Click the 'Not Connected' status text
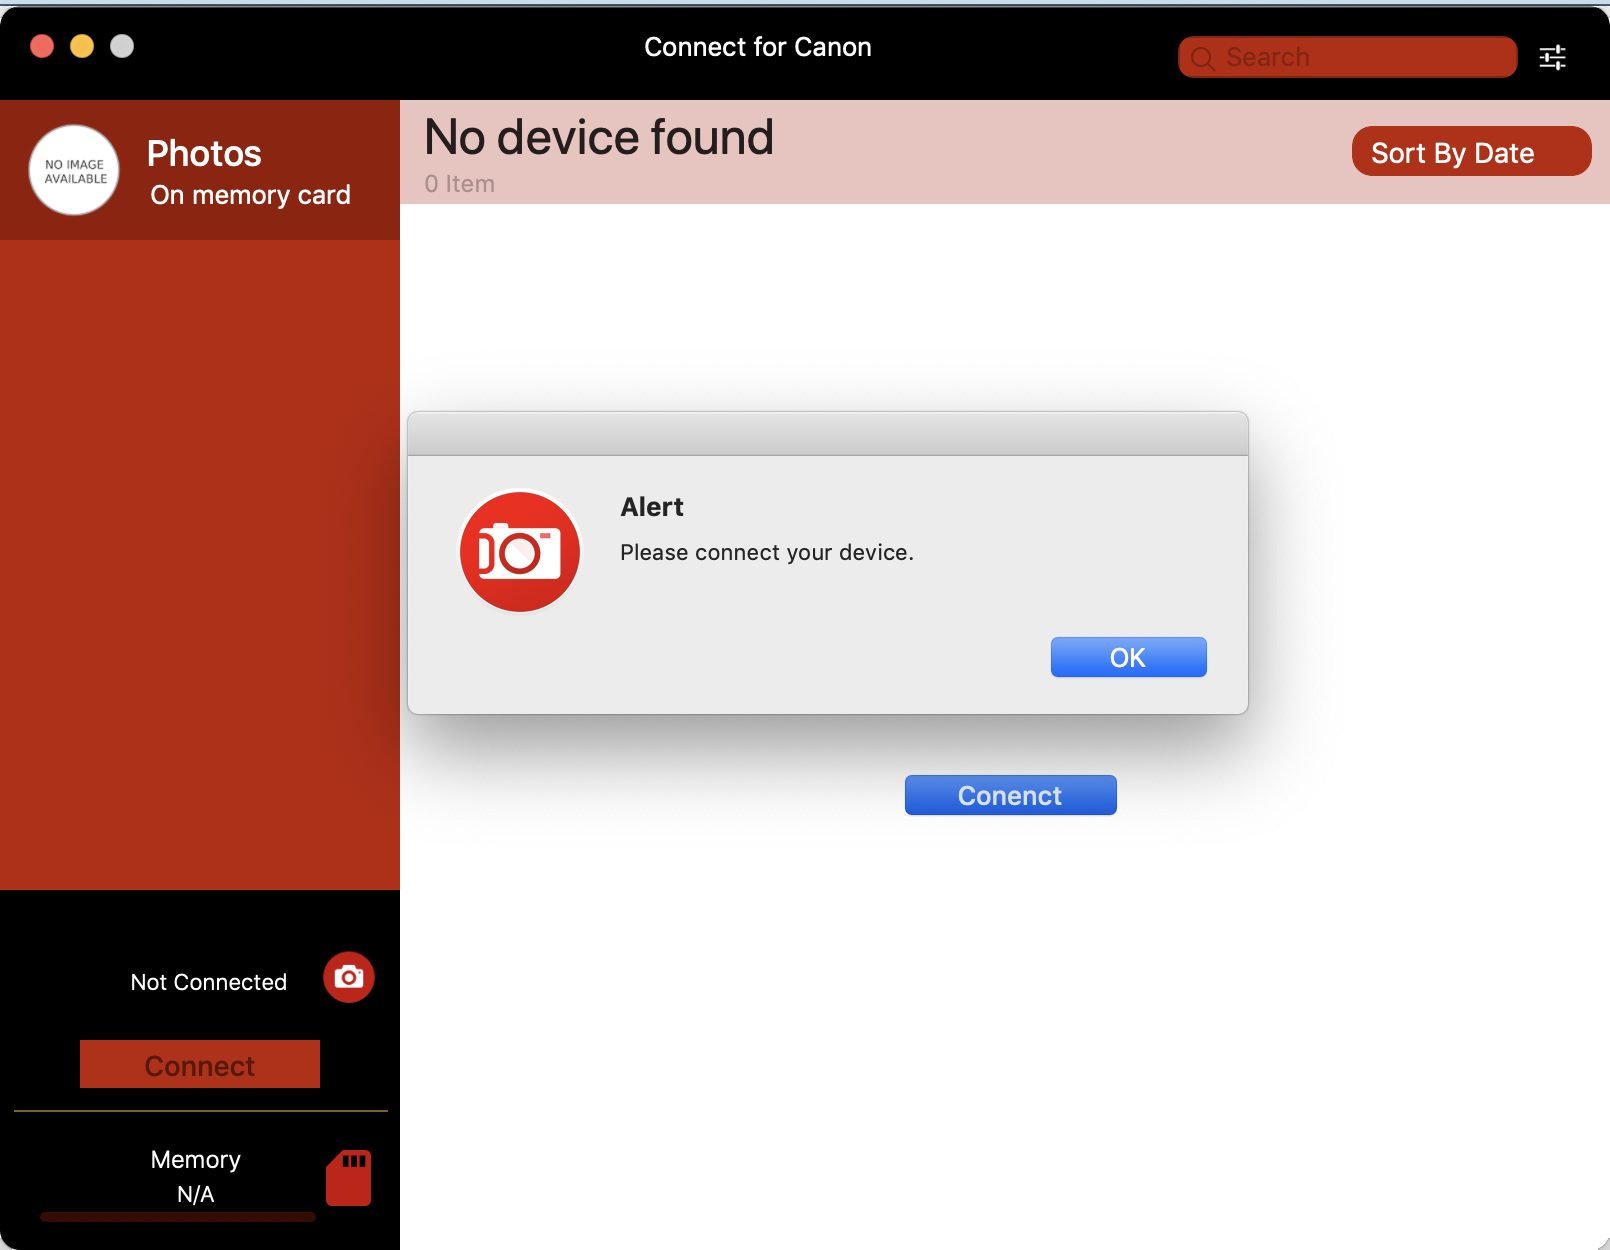This screenshot has height=1250, width=1610. pos(209,982)
